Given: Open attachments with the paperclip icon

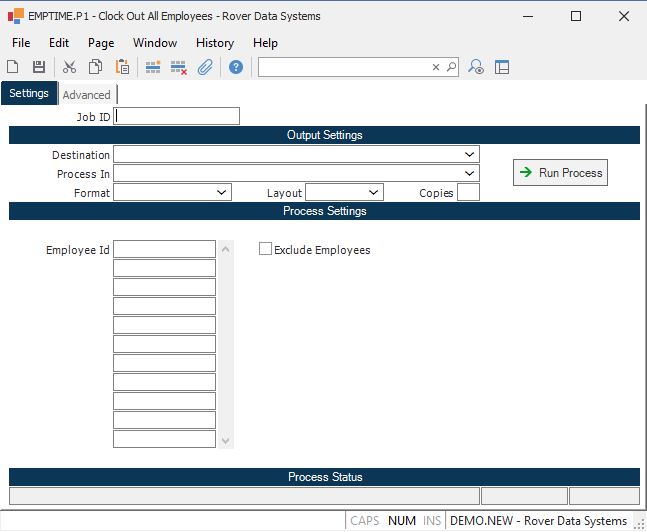Looking at the screenshot, I should (x=205, y=67).
